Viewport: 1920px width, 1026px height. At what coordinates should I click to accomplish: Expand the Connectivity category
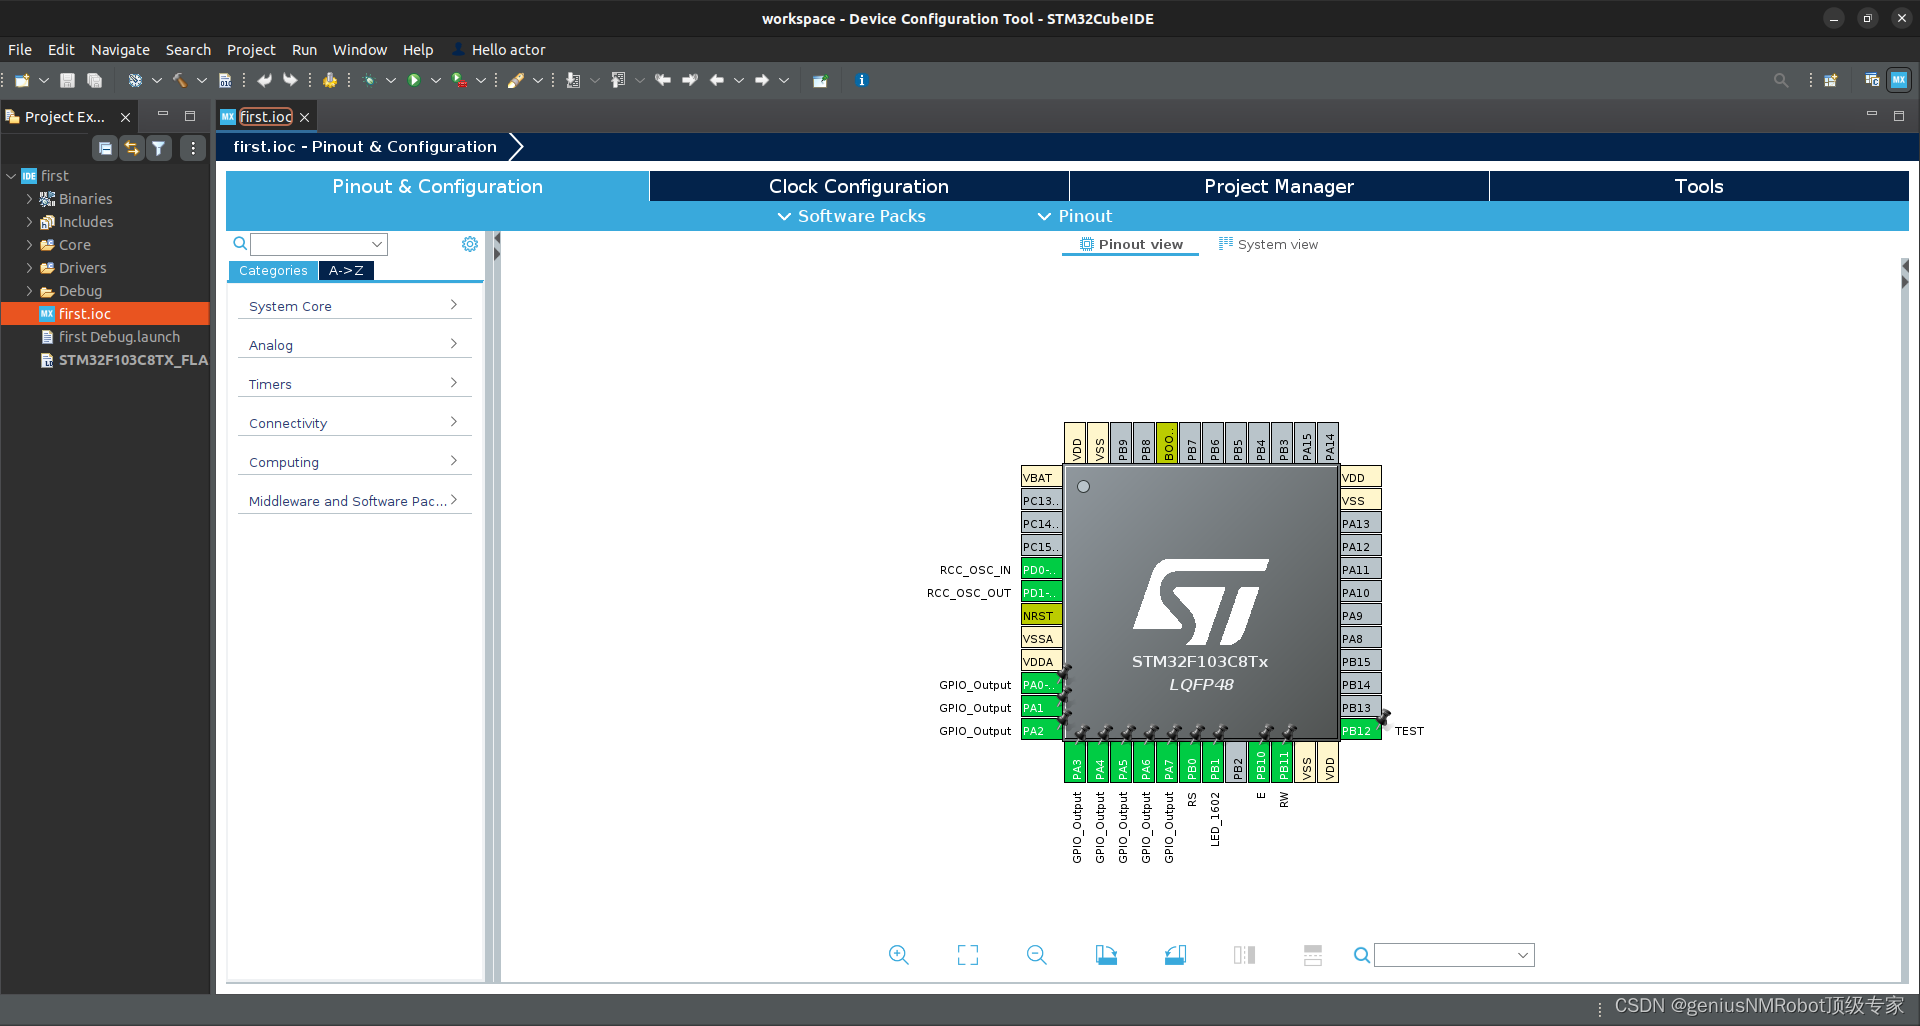pyautogui.click(x=353, y=422)
